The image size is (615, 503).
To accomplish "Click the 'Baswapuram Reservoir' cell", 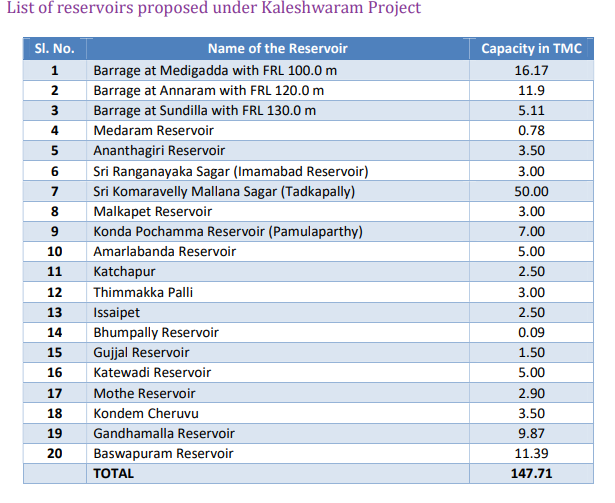I will [163, 453].
